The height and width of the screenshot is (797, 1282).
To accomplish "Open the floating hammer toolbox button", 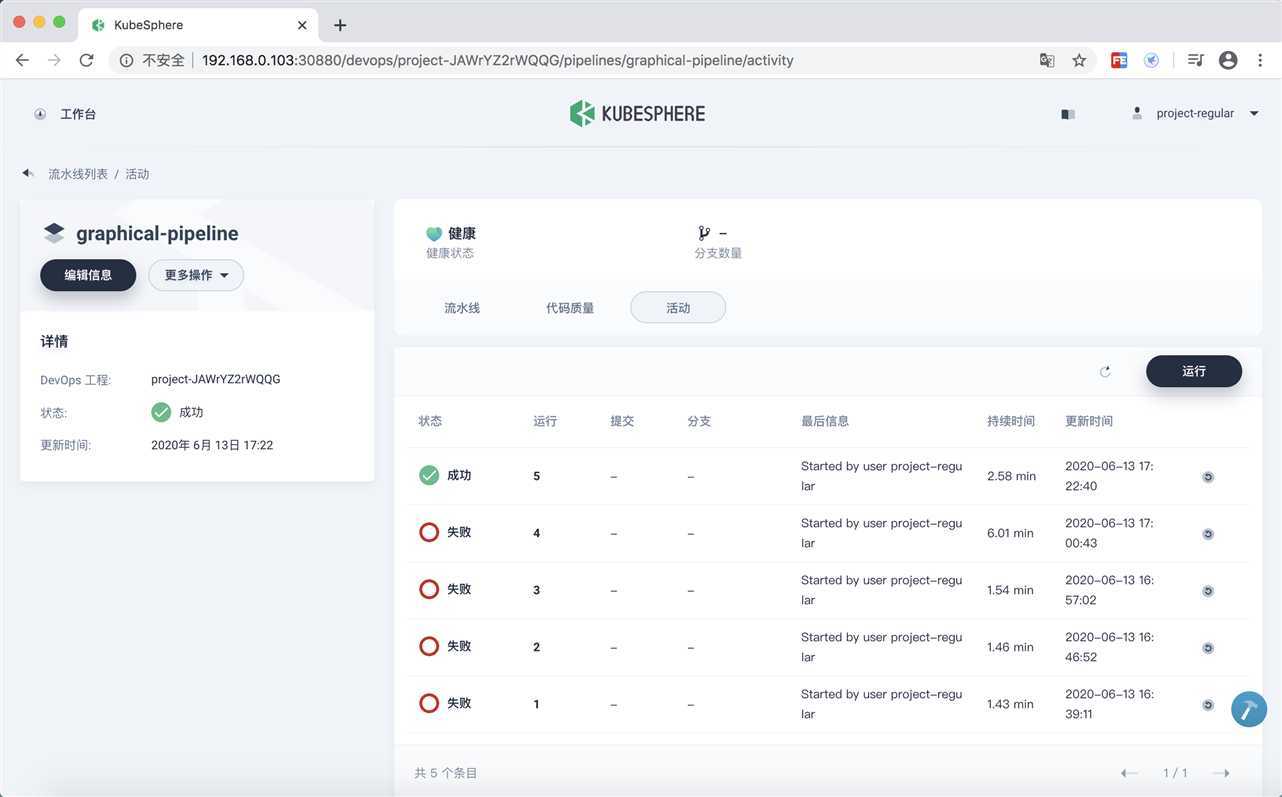I will pyautogui.click(x=1249, y=709).
